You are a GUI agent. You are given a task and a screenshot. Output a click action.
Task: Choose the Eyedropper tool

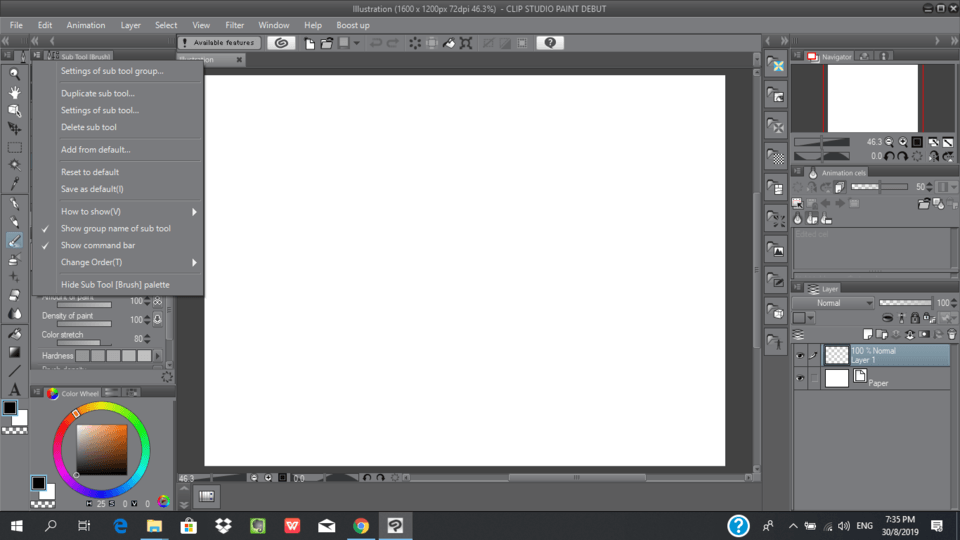[x=14, y=184]
